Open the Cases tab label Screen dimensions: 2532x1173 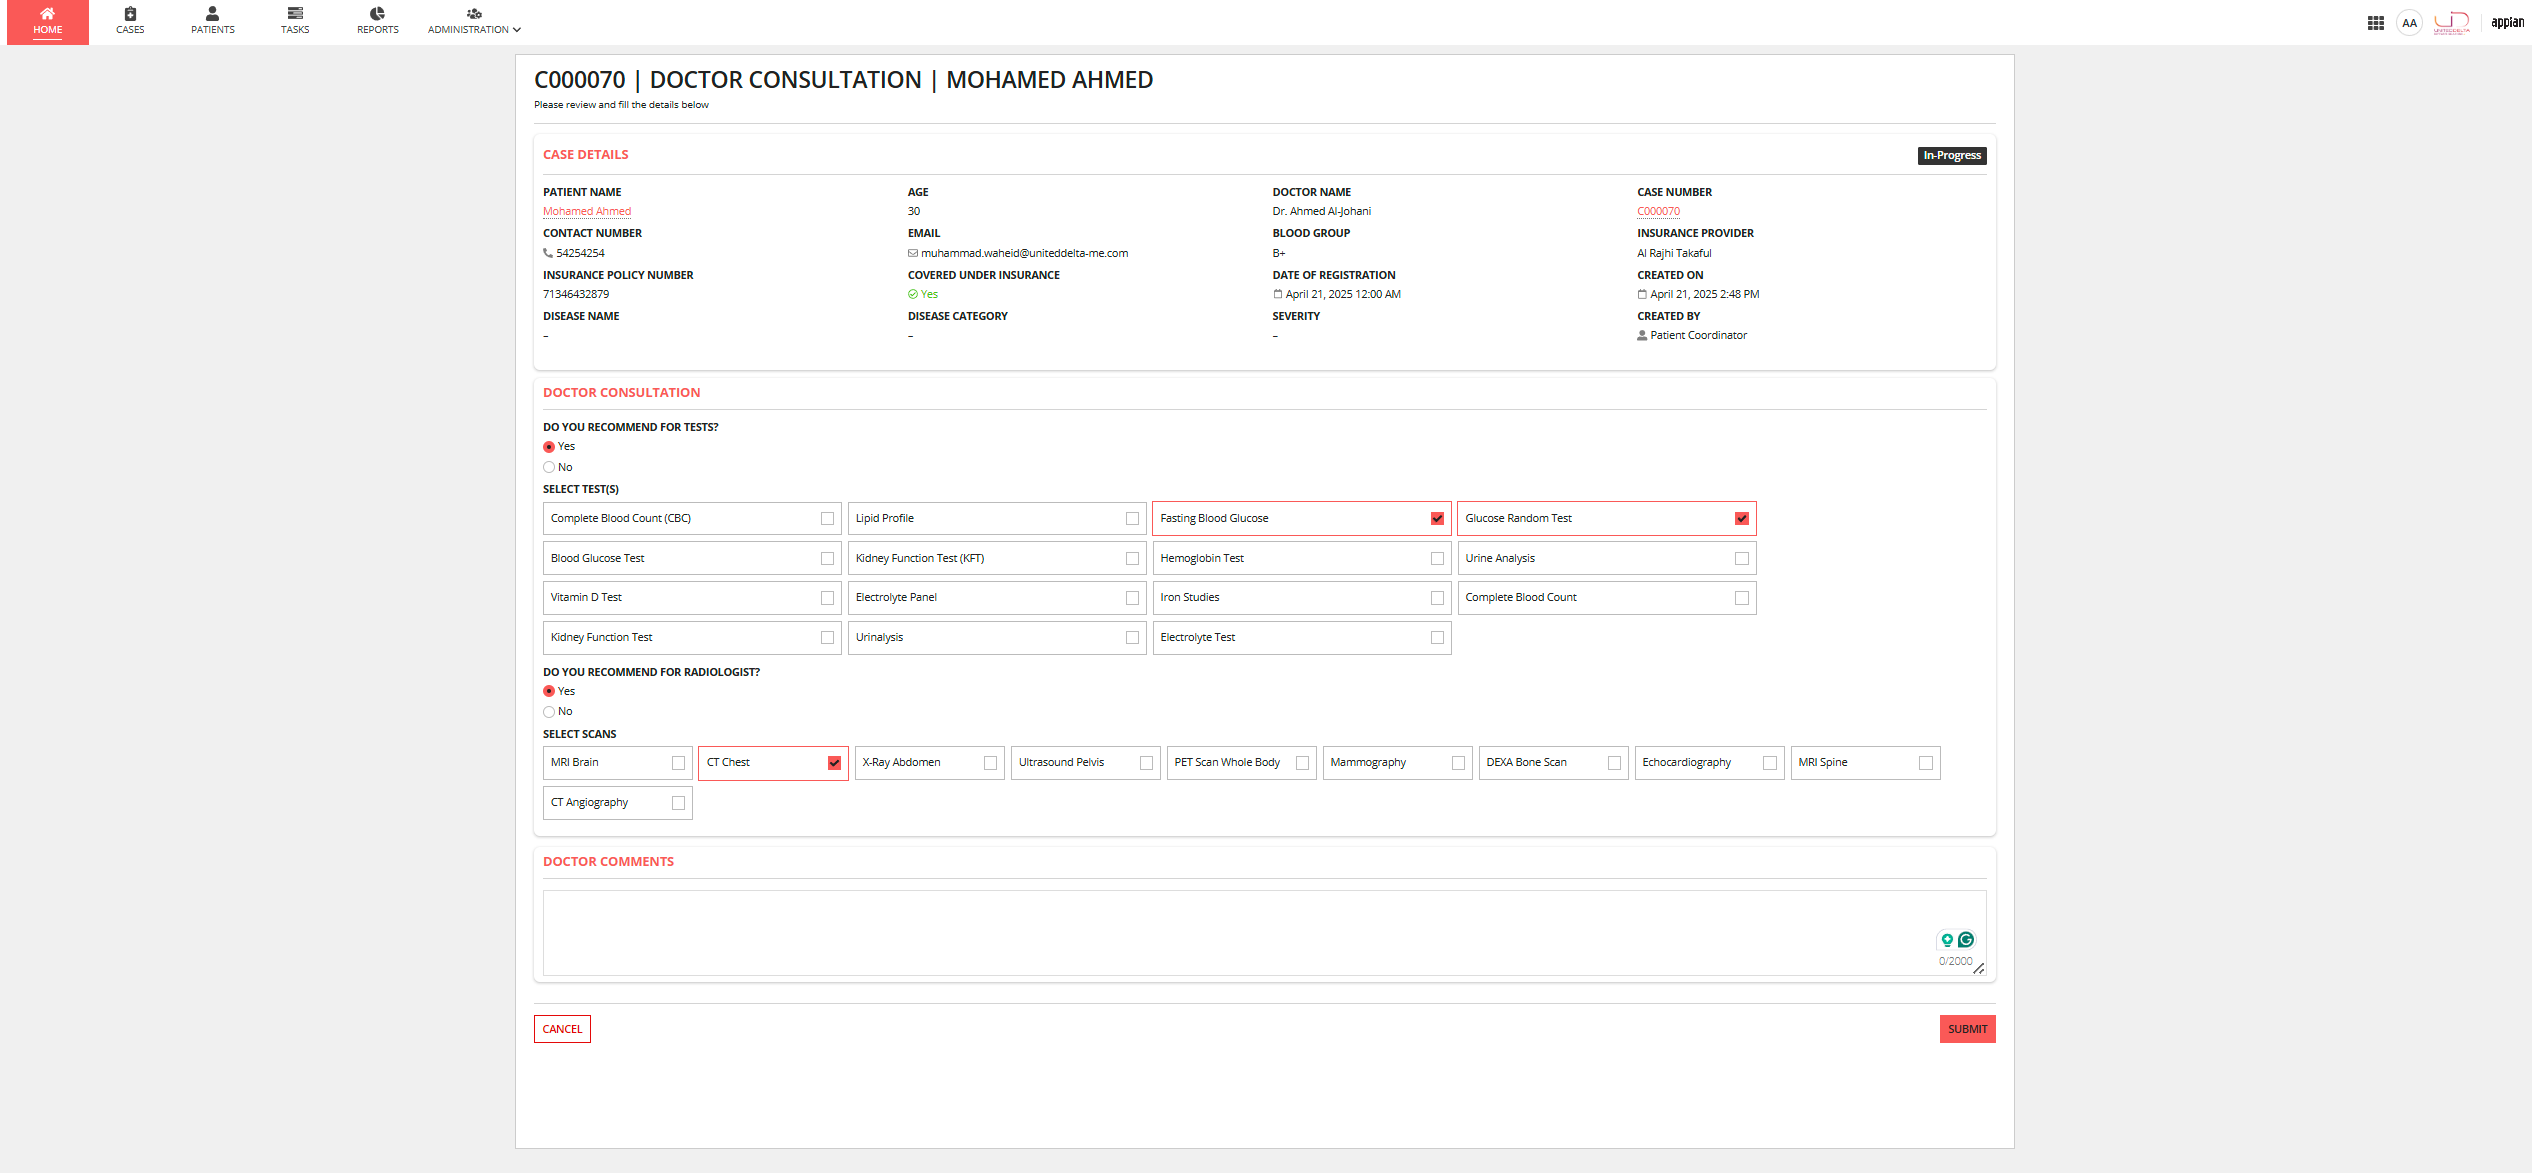tap(130, 30)
